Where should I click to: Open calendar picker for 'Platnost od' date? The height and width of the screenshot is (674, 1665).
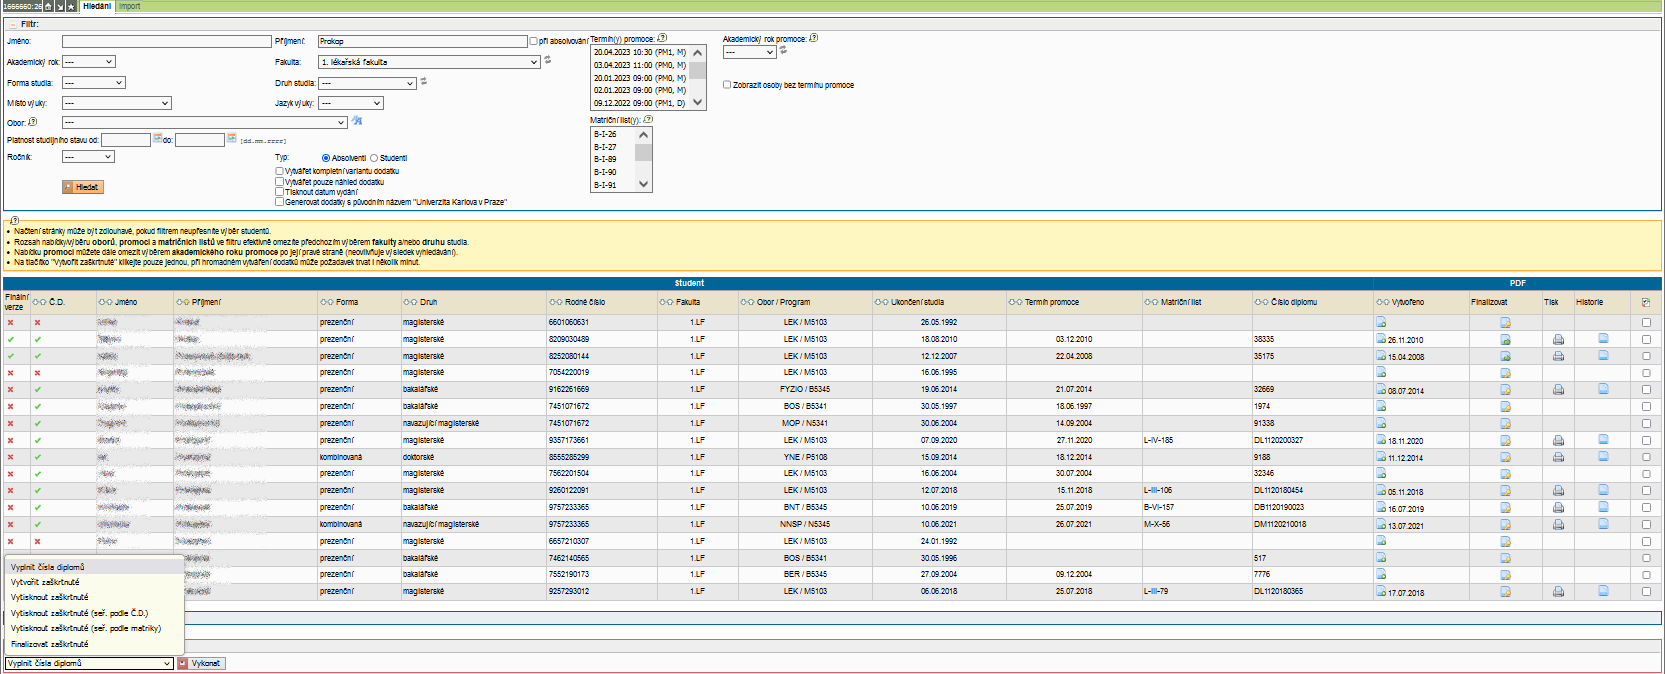[x=158, y=139]
